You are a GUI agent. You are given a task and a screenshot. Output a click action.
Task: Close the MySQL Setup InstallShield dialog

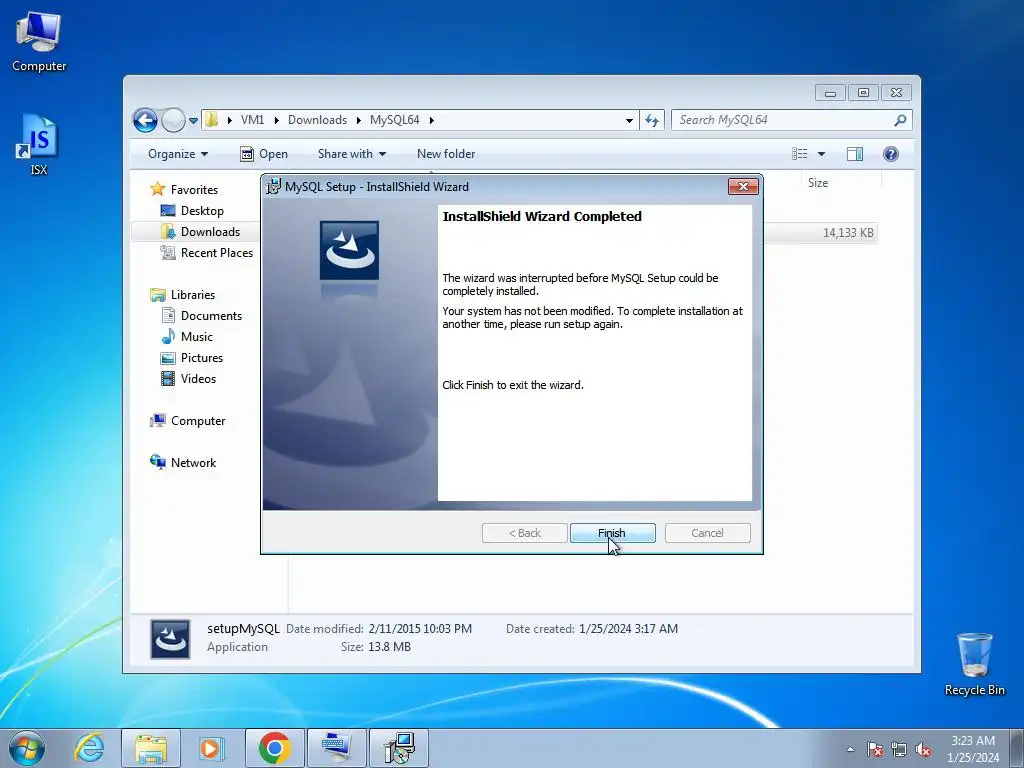(x=743, y=186)
